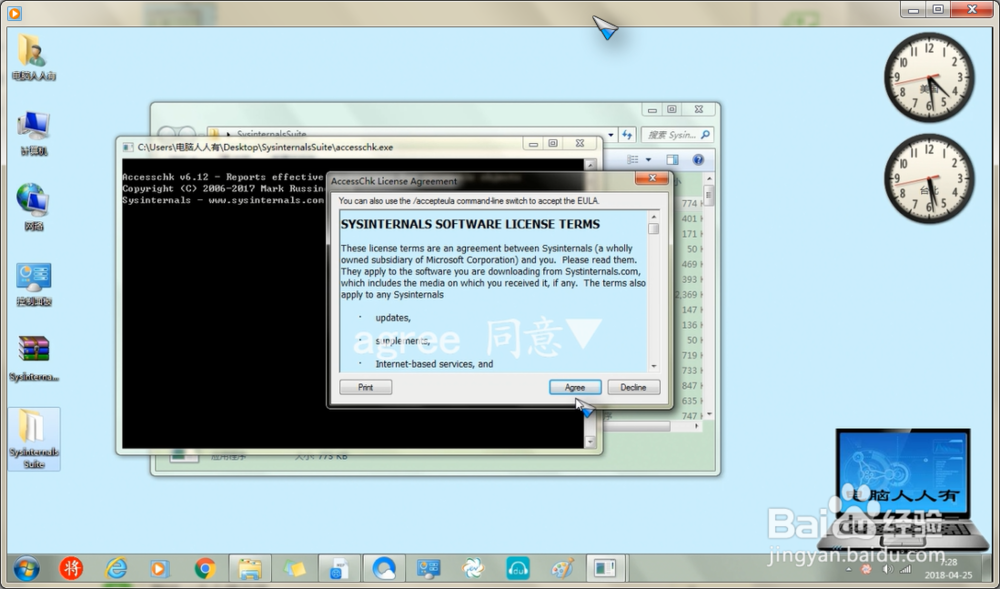The image size is (1000, 589).
Task: Open the pinwheel taskbar icon
Action: click(473, 568)
